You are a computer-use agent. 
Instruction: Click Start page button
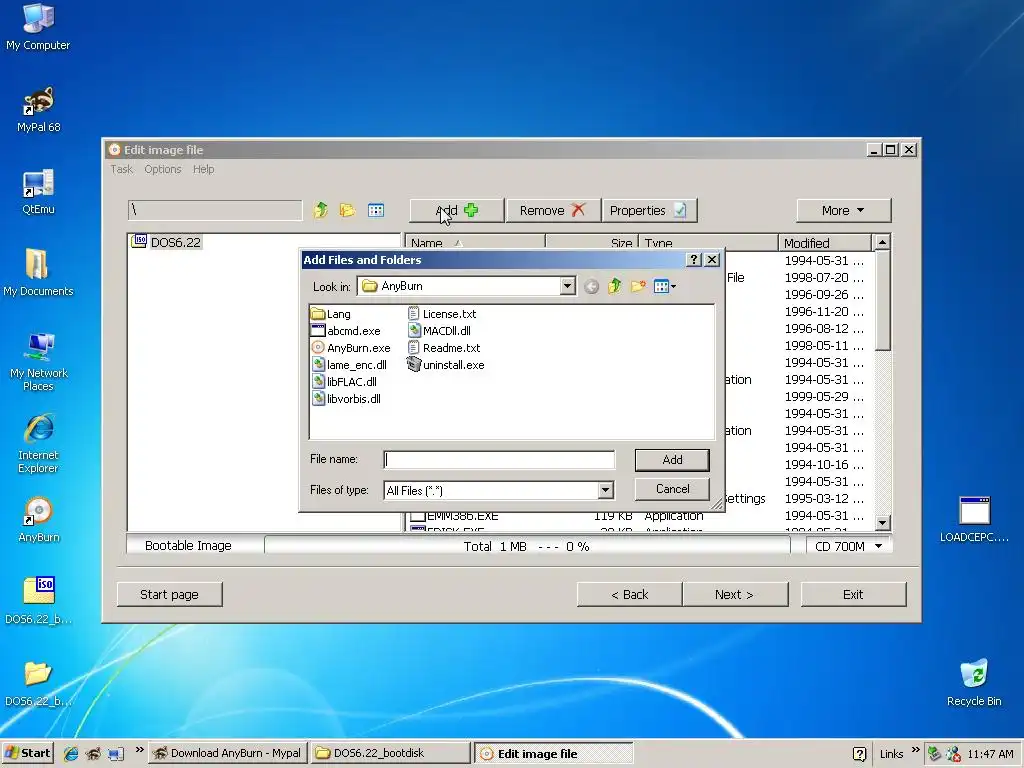coord(170,594)
